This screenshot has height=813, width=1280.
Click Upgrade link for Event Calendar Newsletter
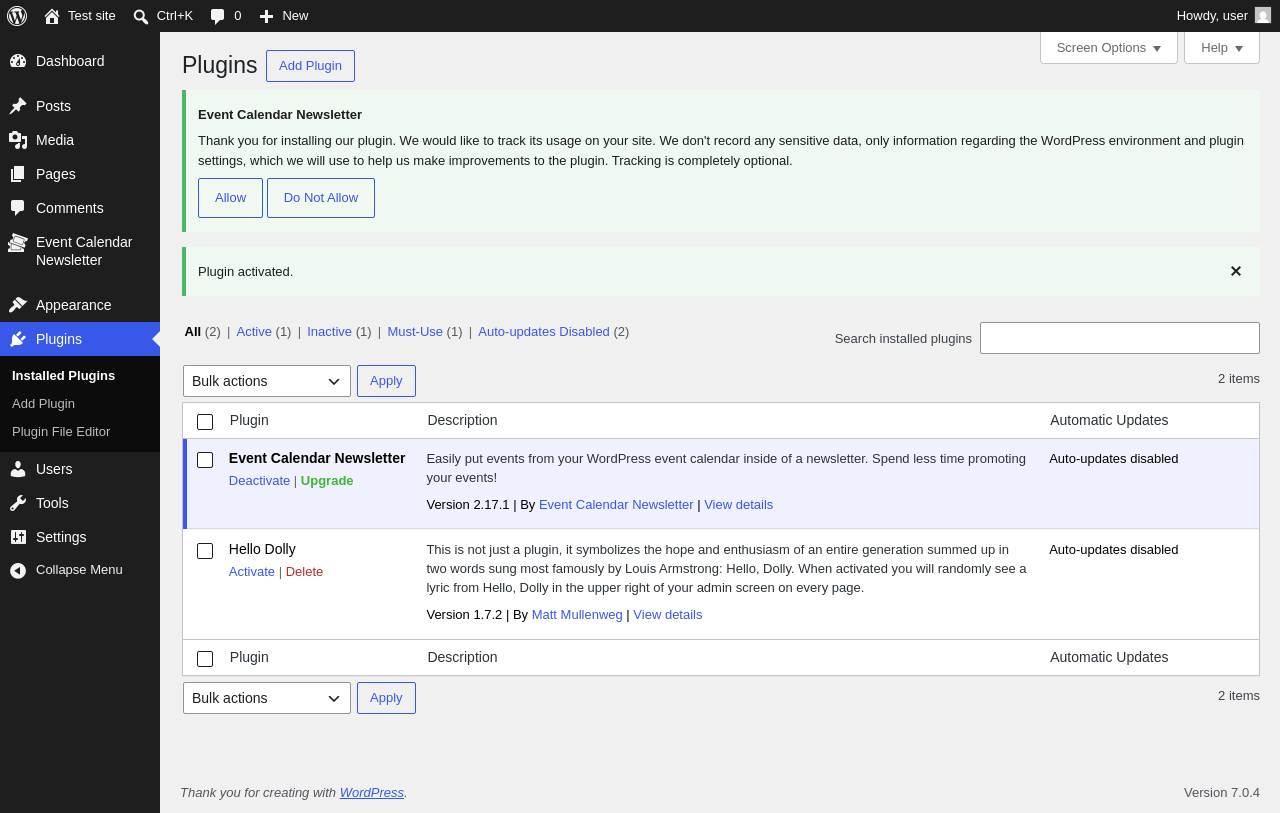(327, 481)
